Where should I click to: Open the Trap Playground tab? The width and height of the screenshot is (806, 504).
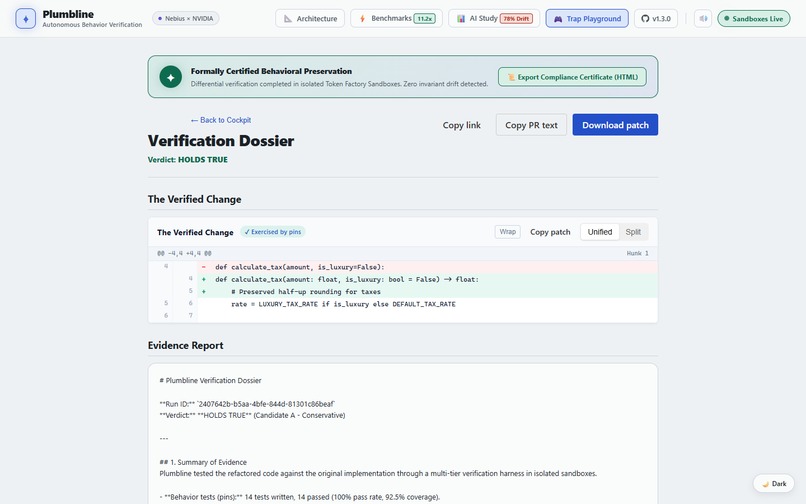587,19
